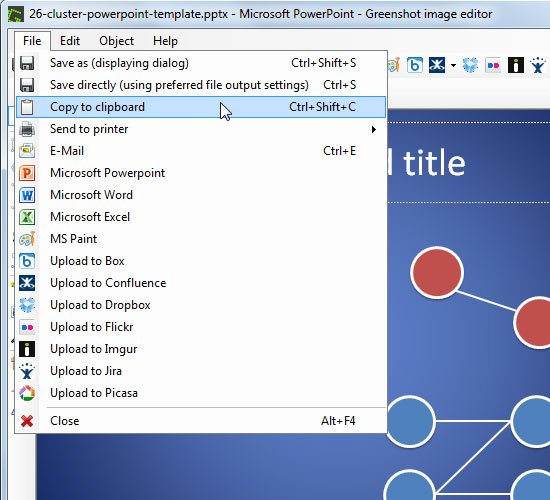Click the Greenshot app icon in title bar
550x500 pixels.
click(x=16, y=14)
